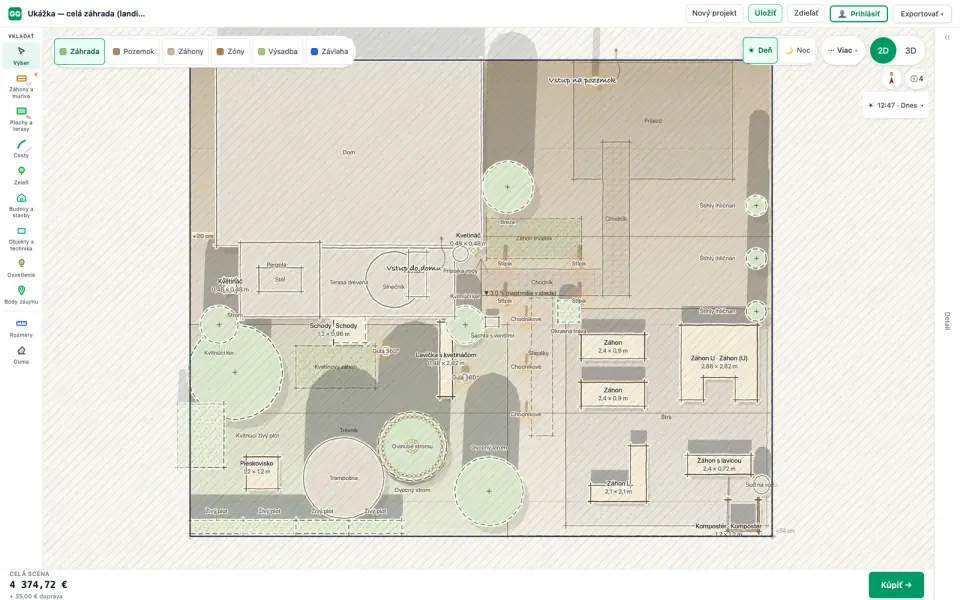This screenshot has height=600, width=960.
Task: Select the Ovínuté stromu circle object
Action: point(412,446)
